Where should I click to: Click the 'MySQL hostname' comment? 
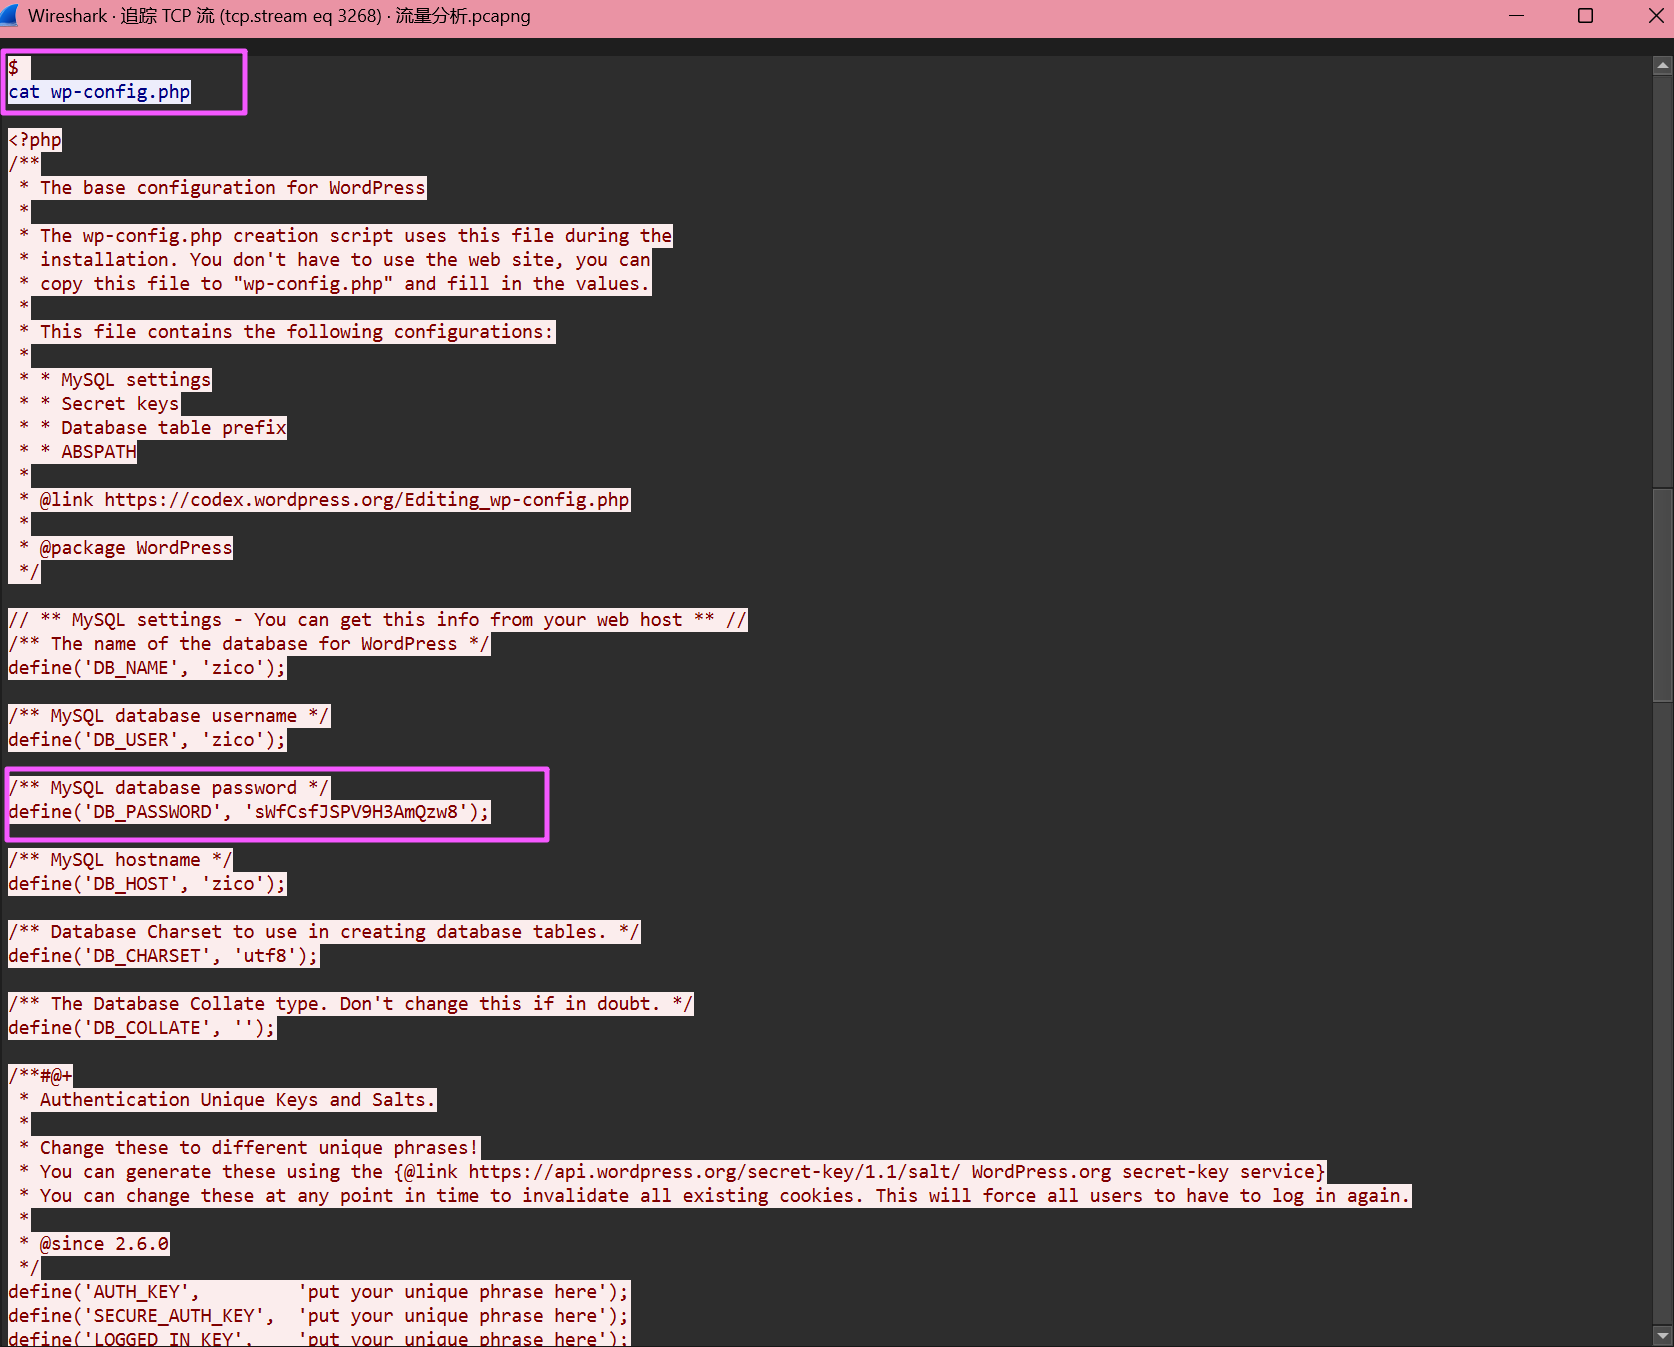[120, 860]
